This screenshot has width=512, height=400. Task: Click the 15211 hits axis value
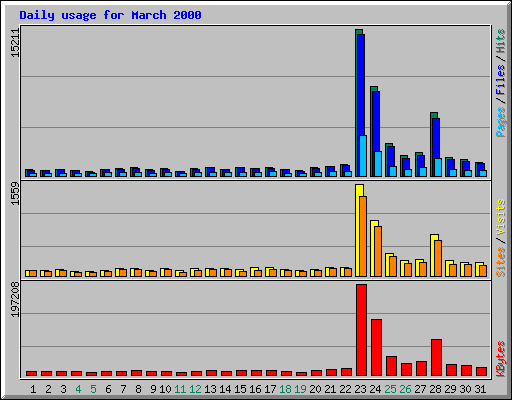point(15,43)
